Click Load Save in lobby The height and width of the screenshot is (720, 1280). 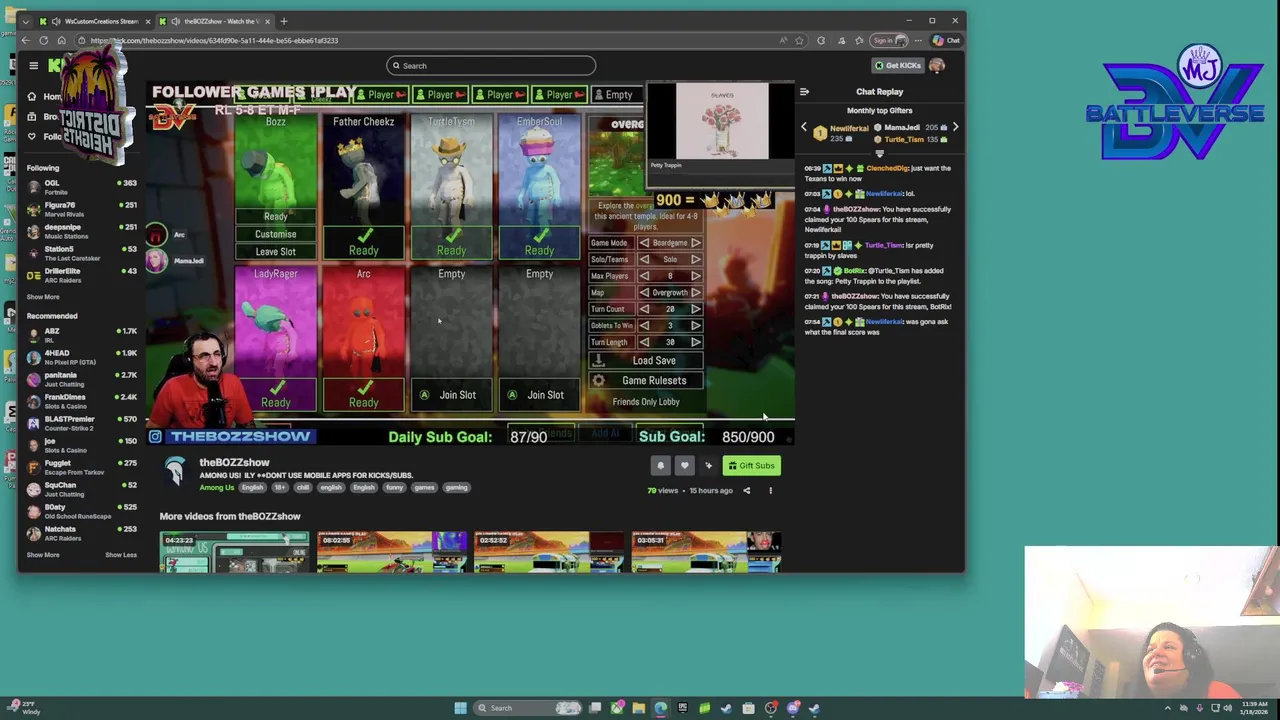(645, 361)
